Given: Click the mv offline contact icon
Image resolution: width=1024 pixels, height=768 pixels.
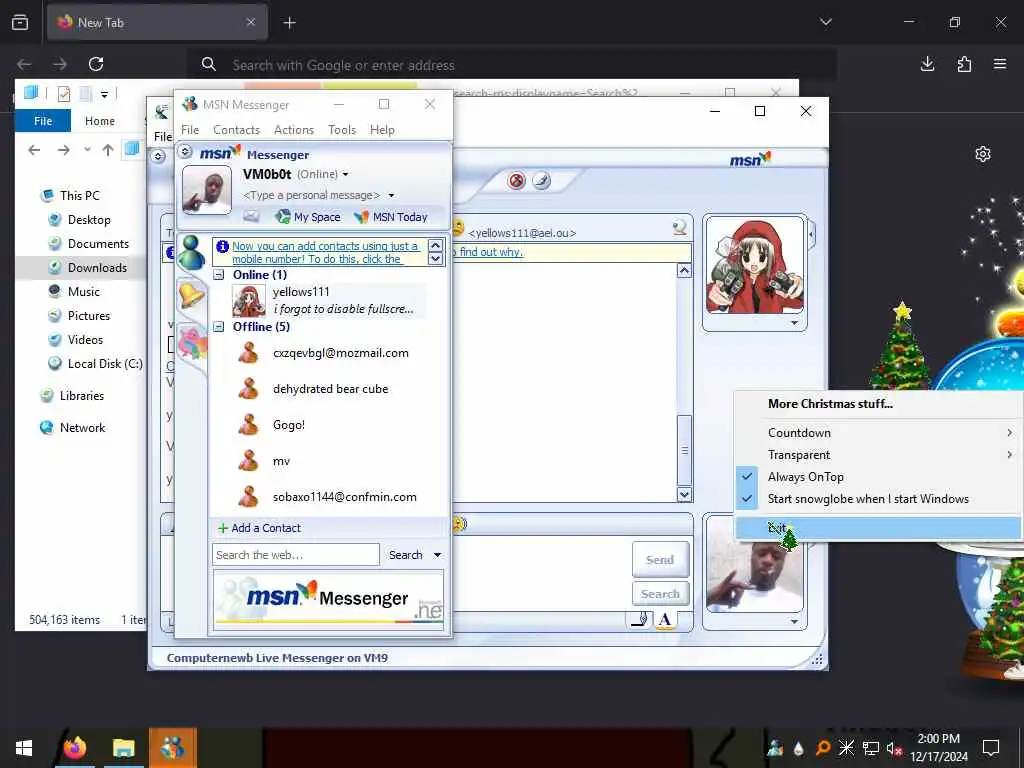Looking at the screenshot, I should (x=248, y=461).
